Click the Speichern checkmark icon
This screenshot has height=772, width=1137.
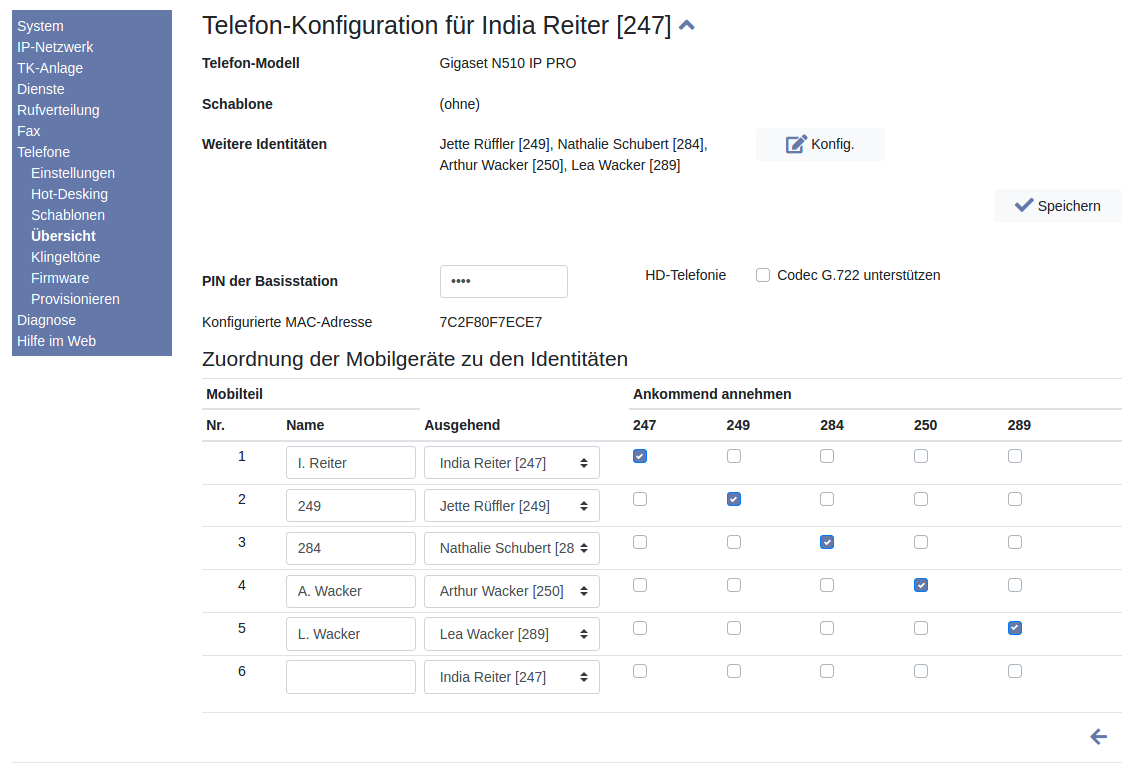pos(1023,205)
